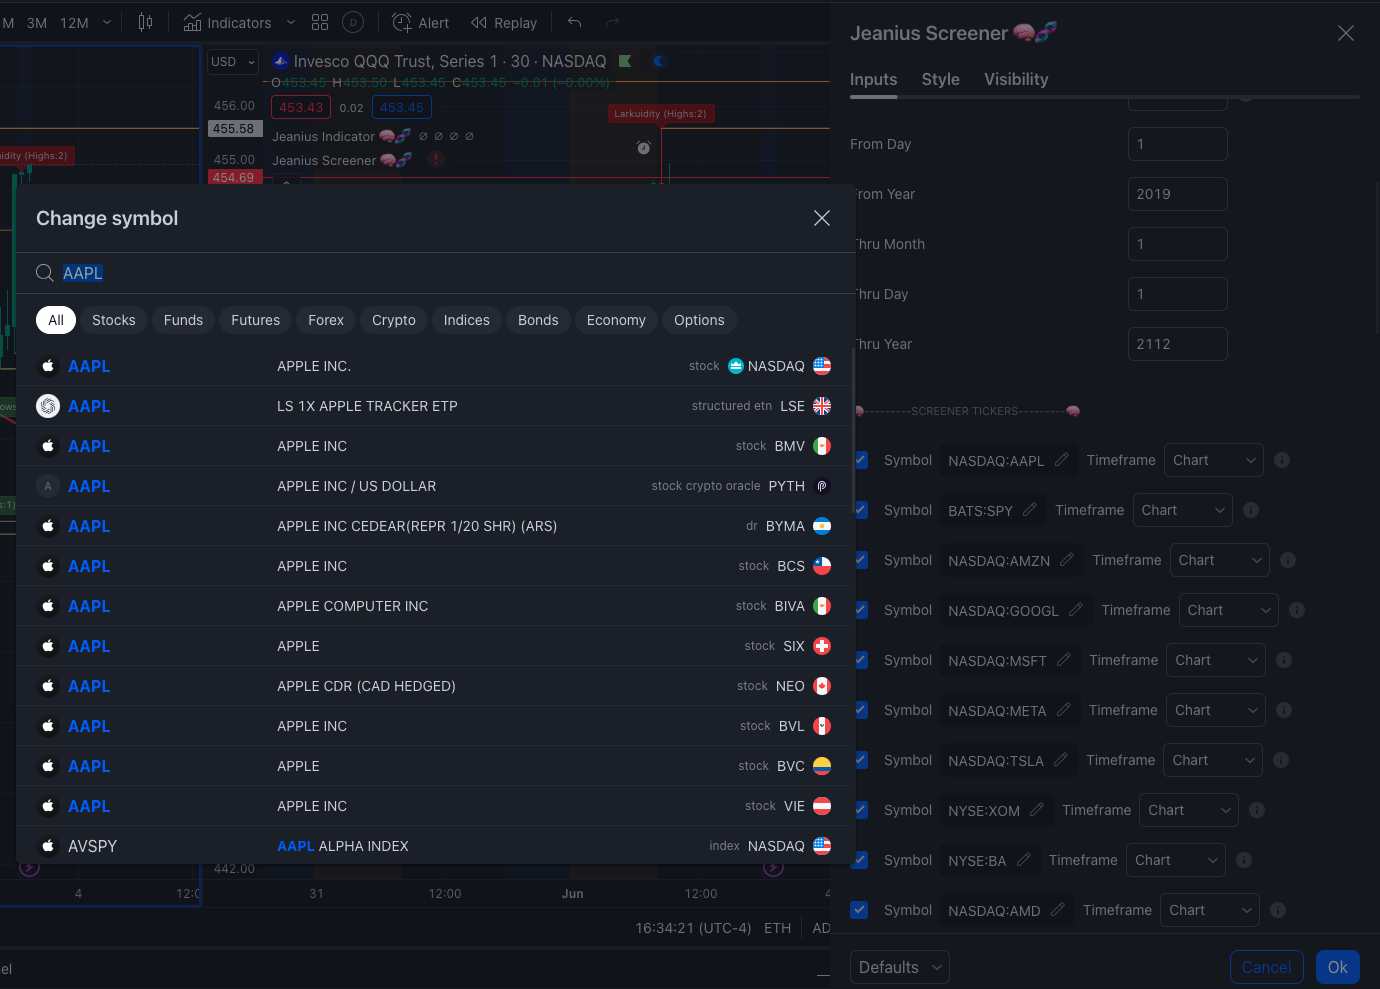Switch to the Style tab

click(940, 79)
